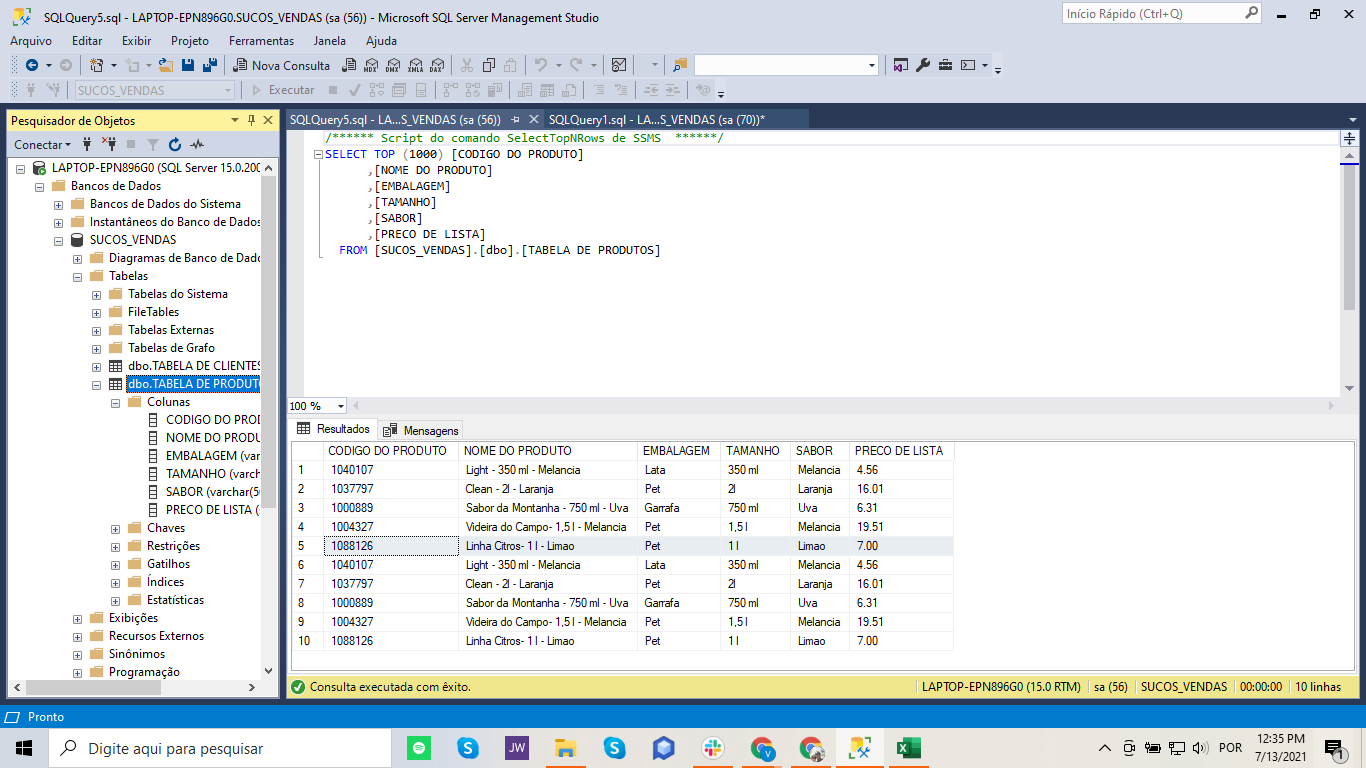
Task: Expand the Tabelas do Sistema node
Action: (97, 294)
